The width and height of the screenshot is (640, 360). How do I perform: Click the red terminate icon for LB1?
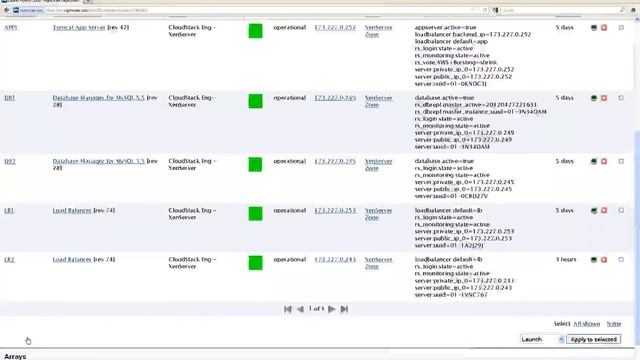[x=604, y=211]
